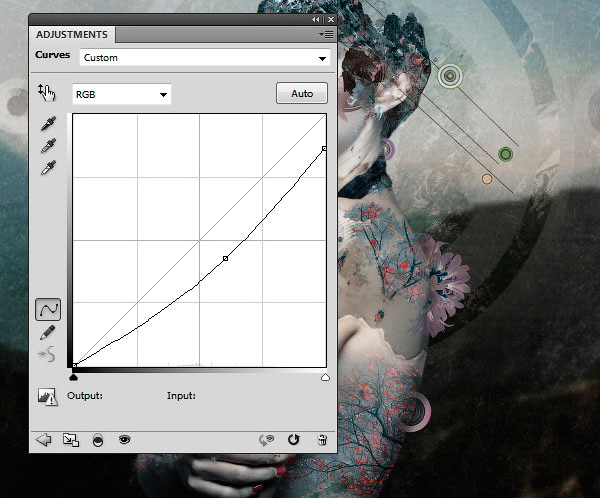Pick the gray point eyedropper
600x498 pixels.
tap(48, 145)
